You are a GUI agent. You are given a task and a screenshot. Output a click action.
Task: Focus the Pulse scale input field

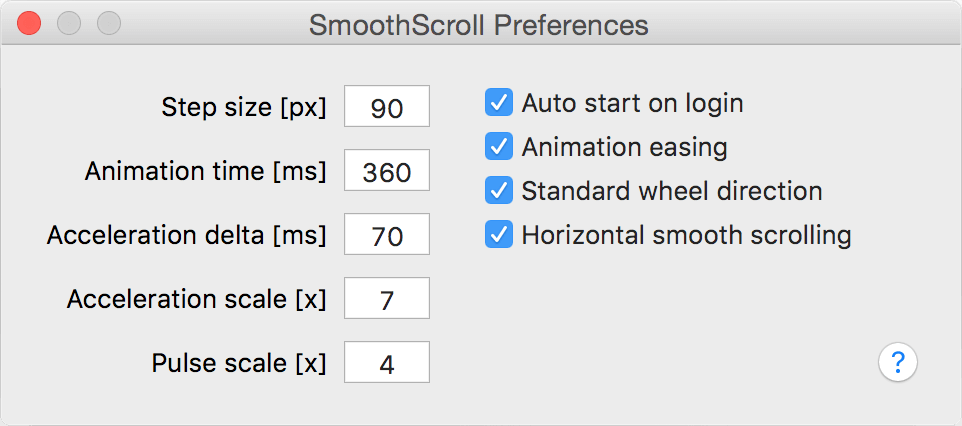pos(387,363)
